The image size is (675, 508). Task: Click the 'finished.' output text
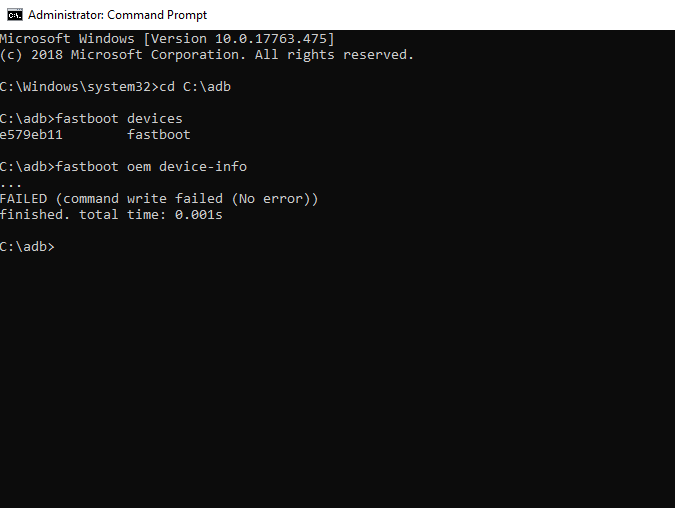(x=36, y=215)
